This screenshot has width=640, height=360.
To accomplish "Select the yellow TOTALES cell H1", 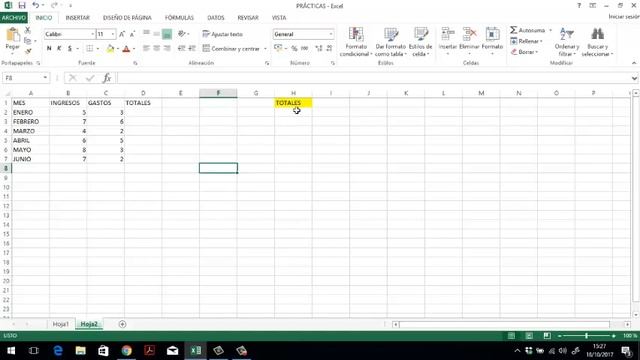I will (293, 103).
